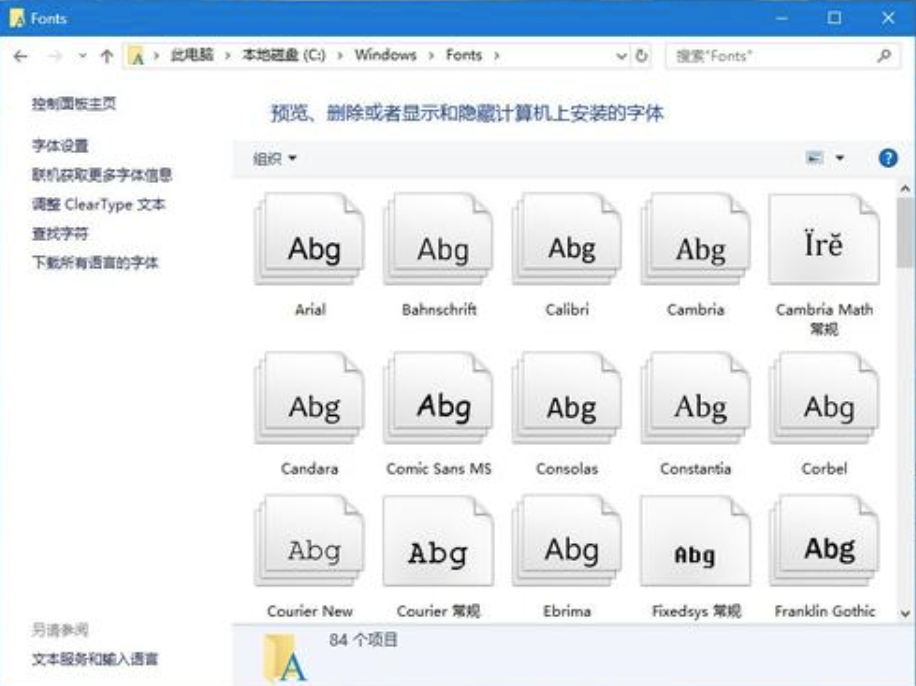Click the view layout icon in toolbar
The width and height of the screenshot is (916, 686).
(x=814, y=158)
